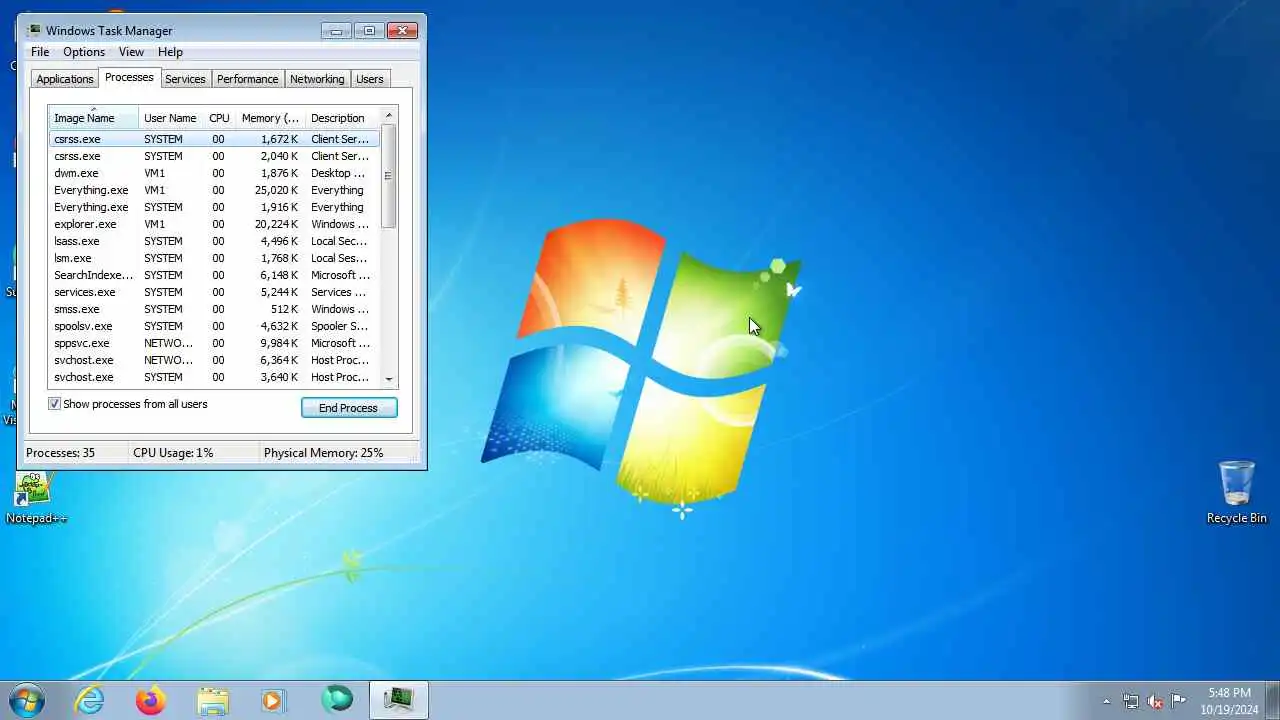Select the services.exe process row
The width and height of the screenshot is (1280, 720).
[x=214, y=292]
